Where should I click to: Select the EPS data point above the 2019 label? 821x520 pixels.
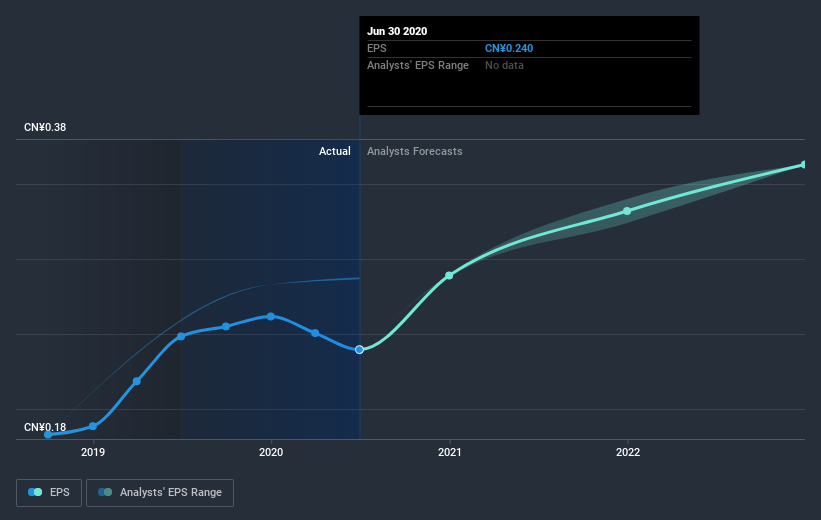point(93,426)
